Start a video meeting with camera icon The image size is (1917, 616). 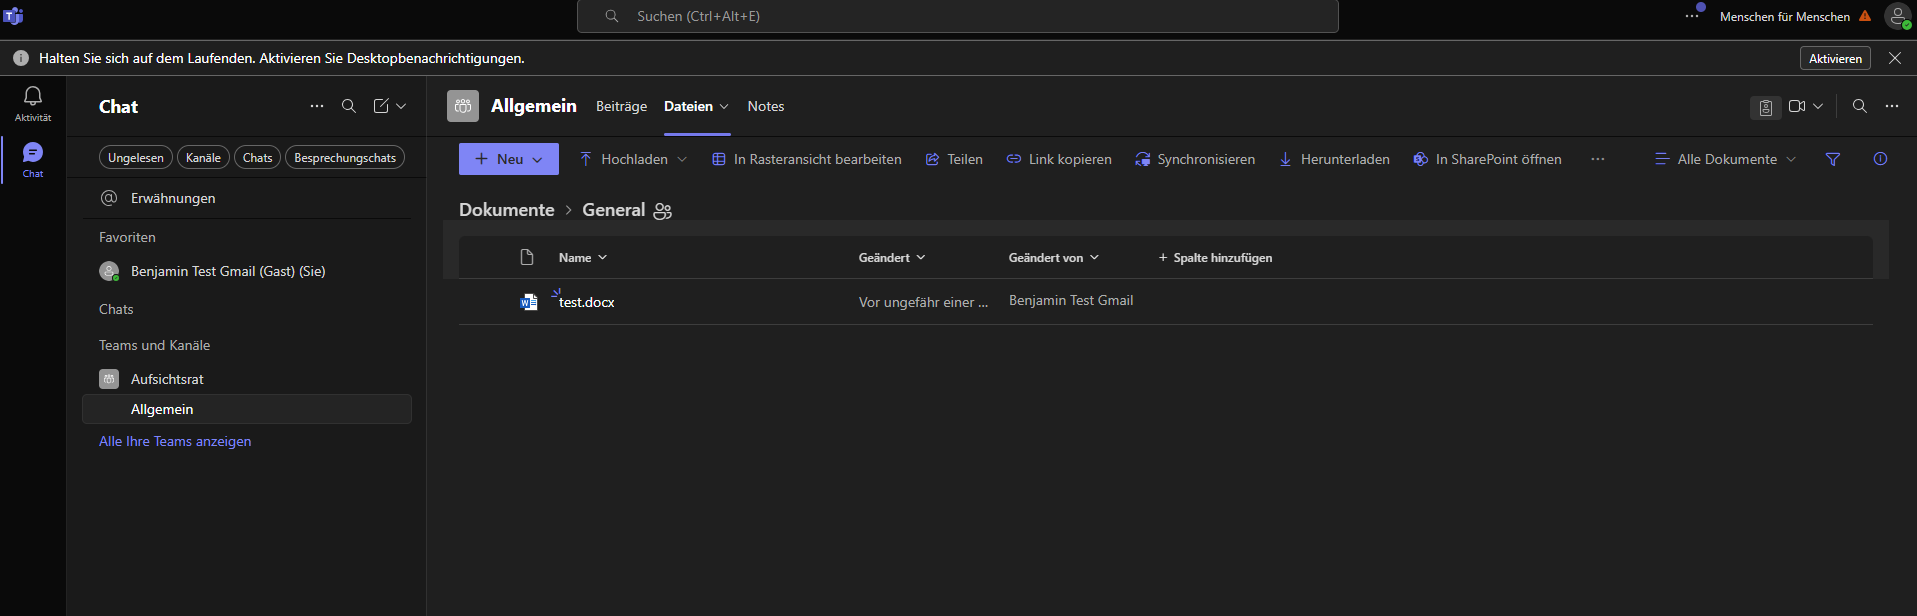tap(1797, 106)
